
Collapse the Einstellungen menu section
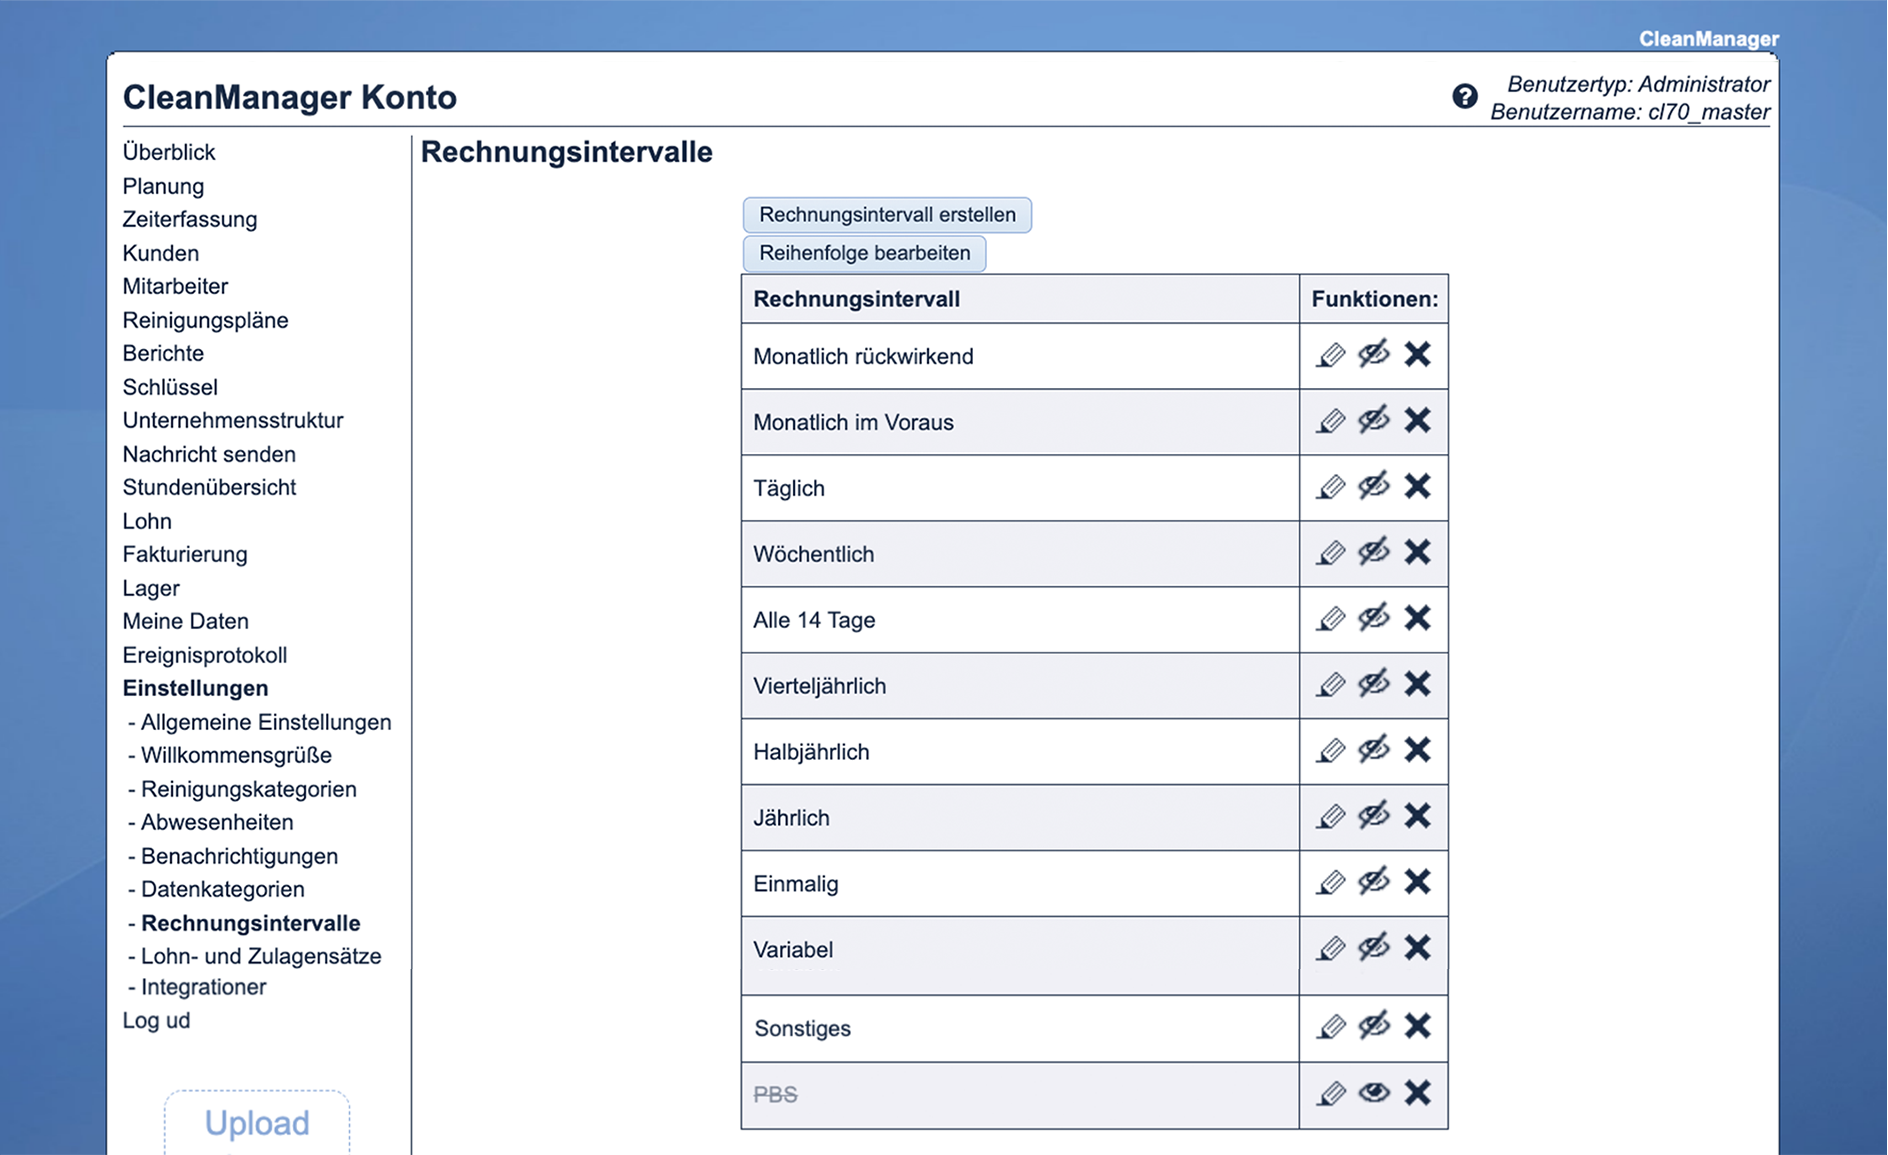pos(195,688)
